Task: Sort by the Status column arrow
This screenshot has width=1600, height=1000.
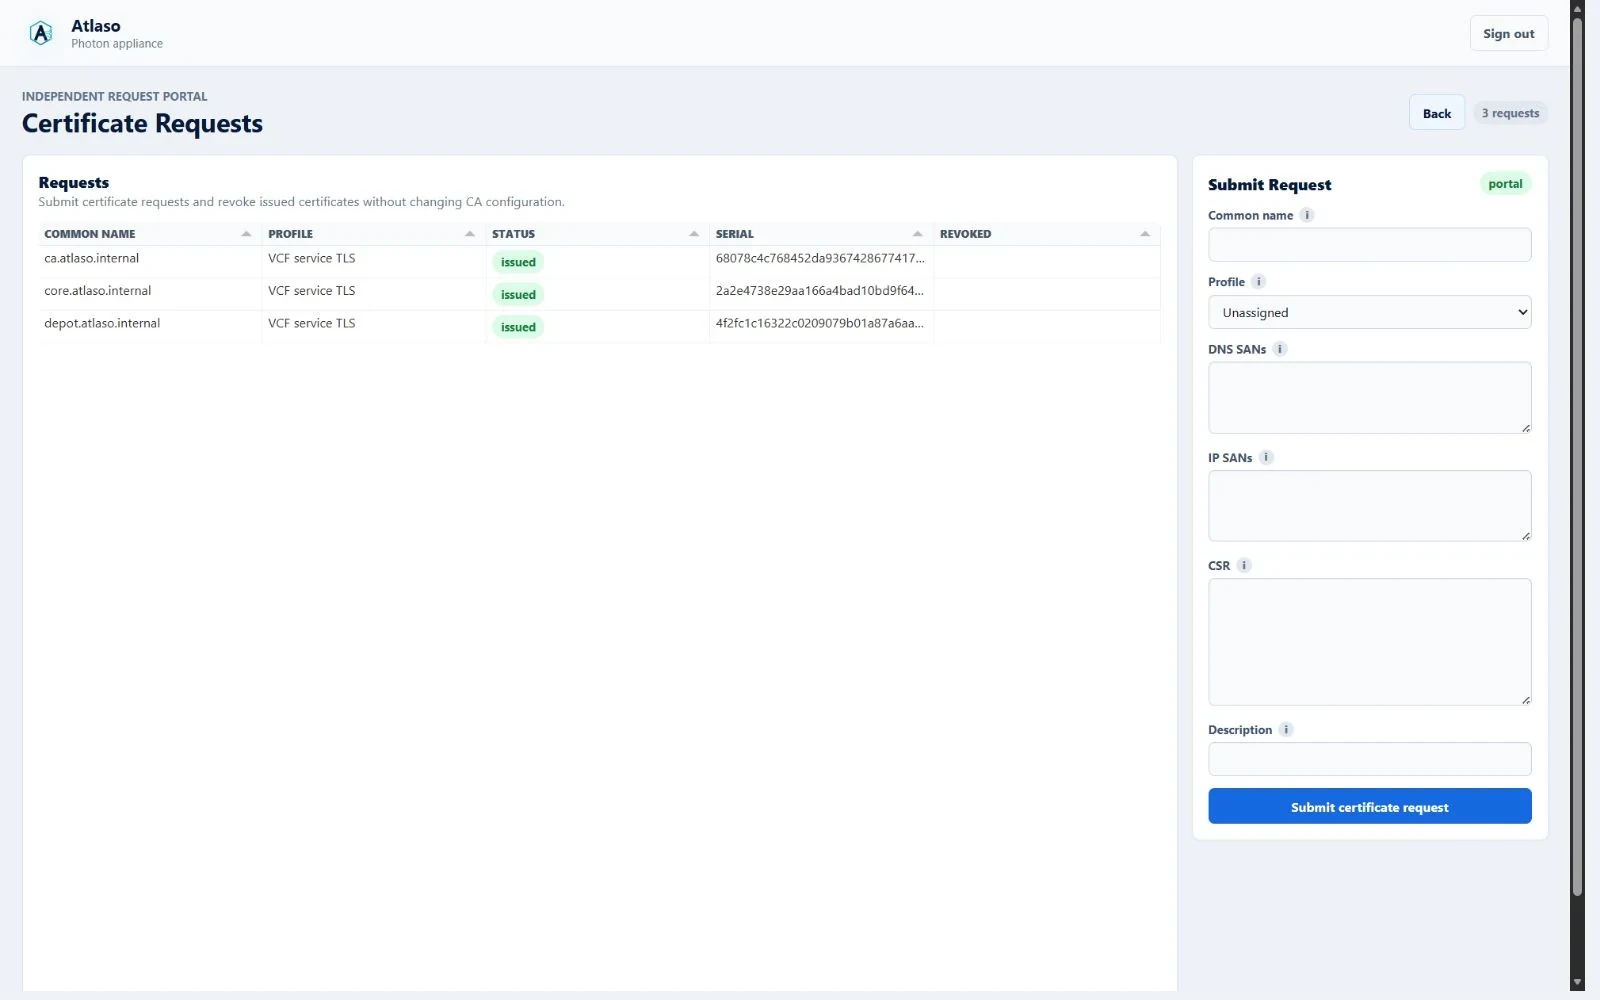Action: (x=694, y=234)
